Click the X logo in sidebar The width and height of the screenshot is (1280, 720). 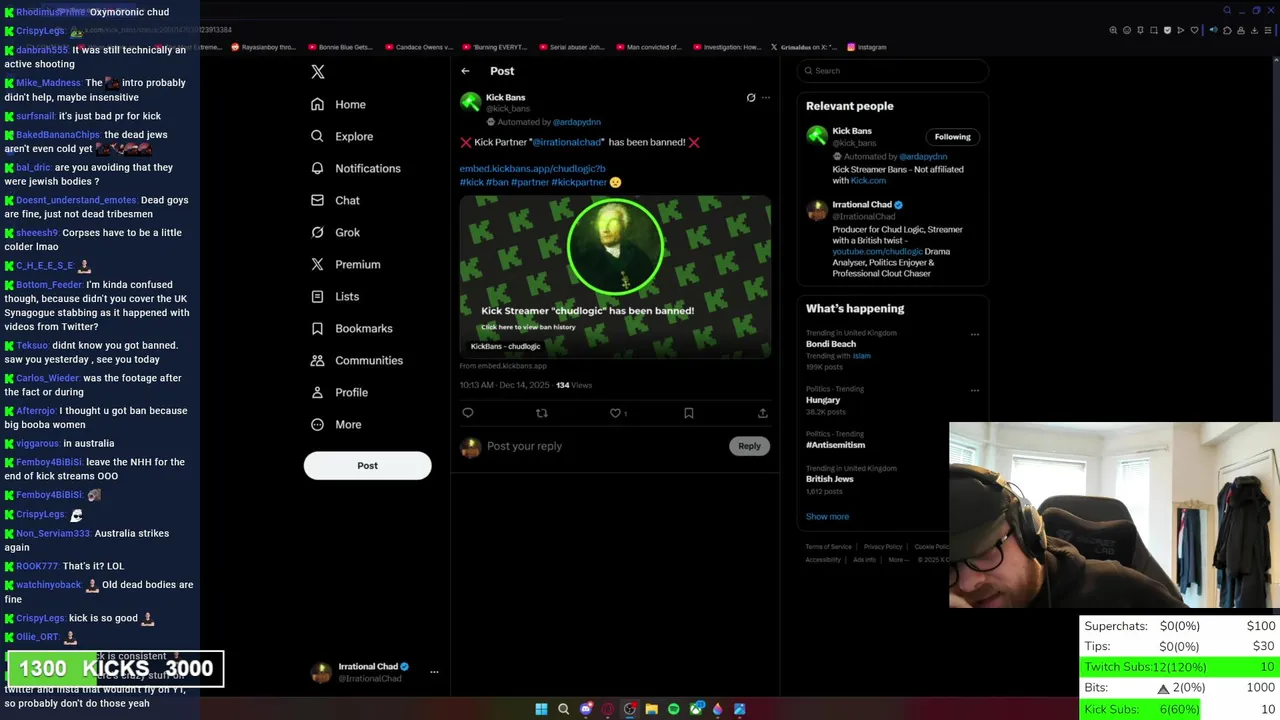pos(318,72)
